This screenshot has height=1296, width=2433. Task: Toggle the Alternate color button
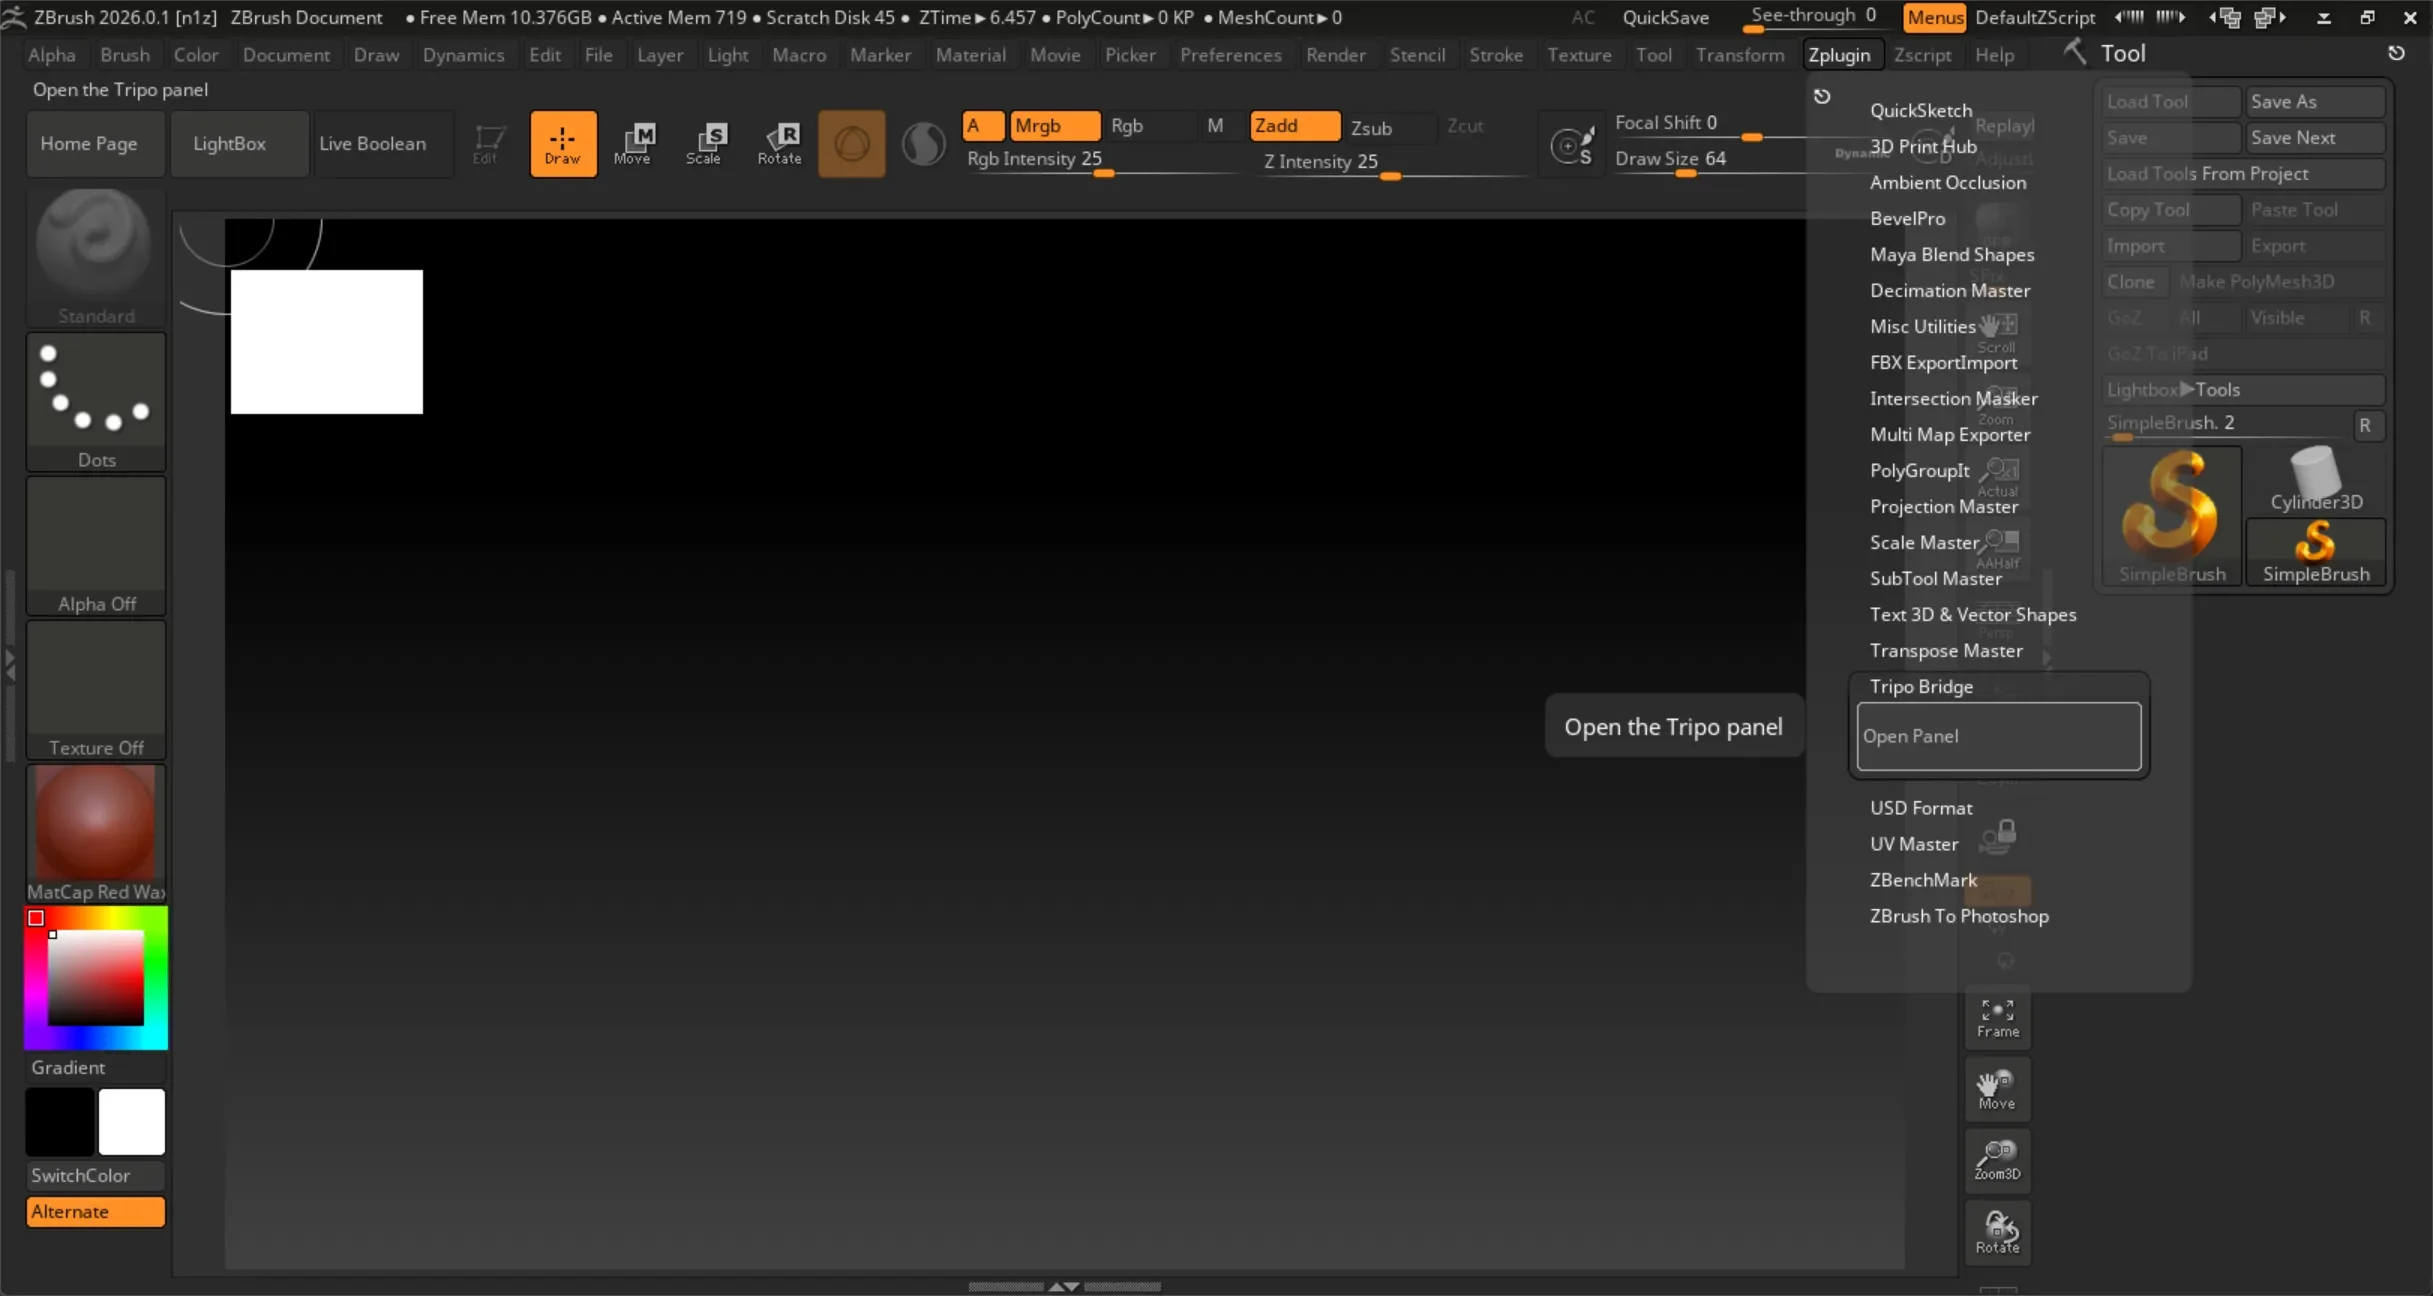point(96,1211)
